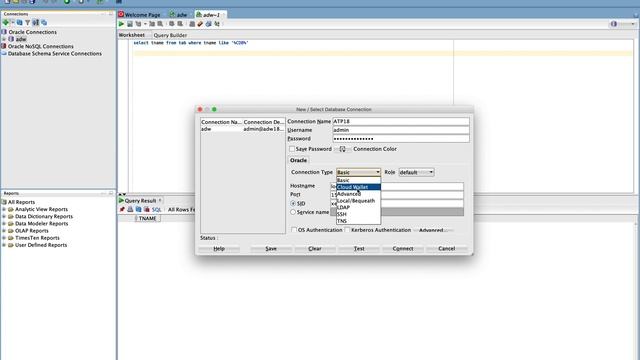Select adw row in saved connections list
Image resolution: width=640 pixels, height=360 pixels.
(x=243, y=129)
